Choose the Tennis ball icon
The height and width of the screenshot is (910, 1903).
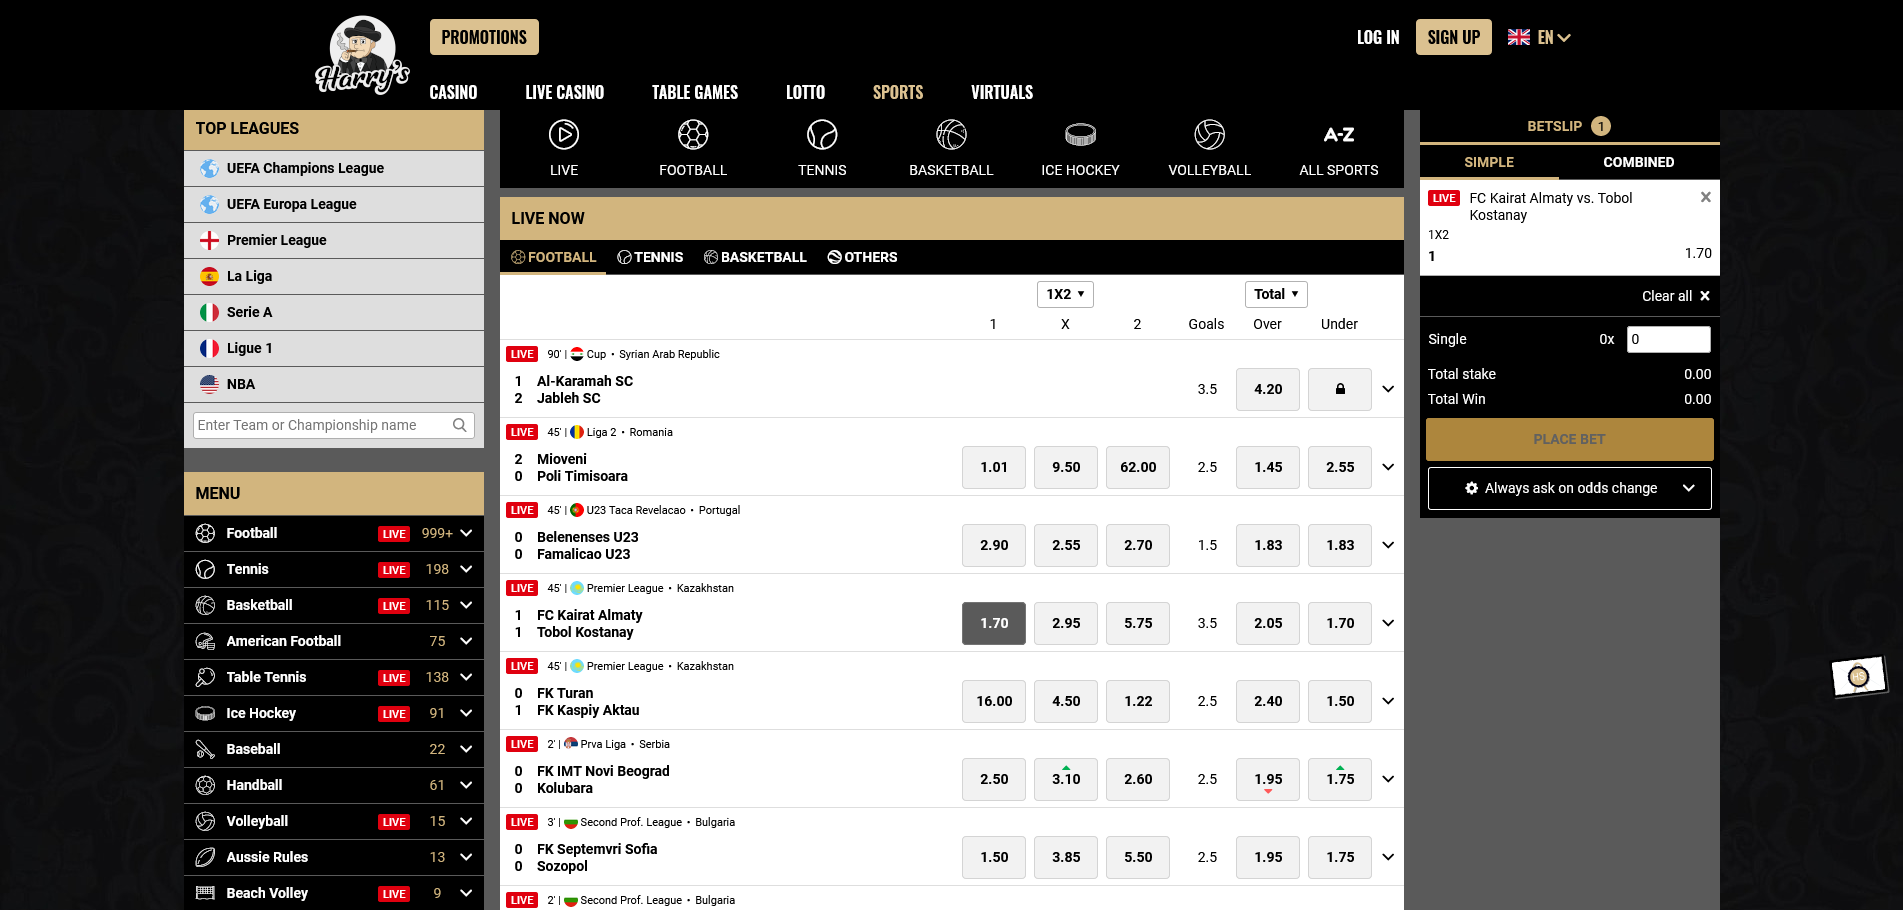[821, 135]
